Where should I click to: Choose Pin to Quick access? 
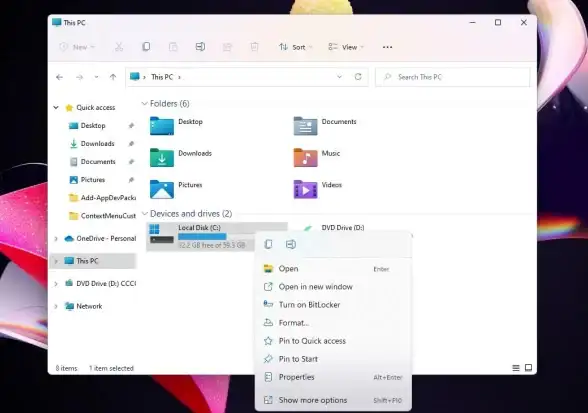[x=333, y=341]
